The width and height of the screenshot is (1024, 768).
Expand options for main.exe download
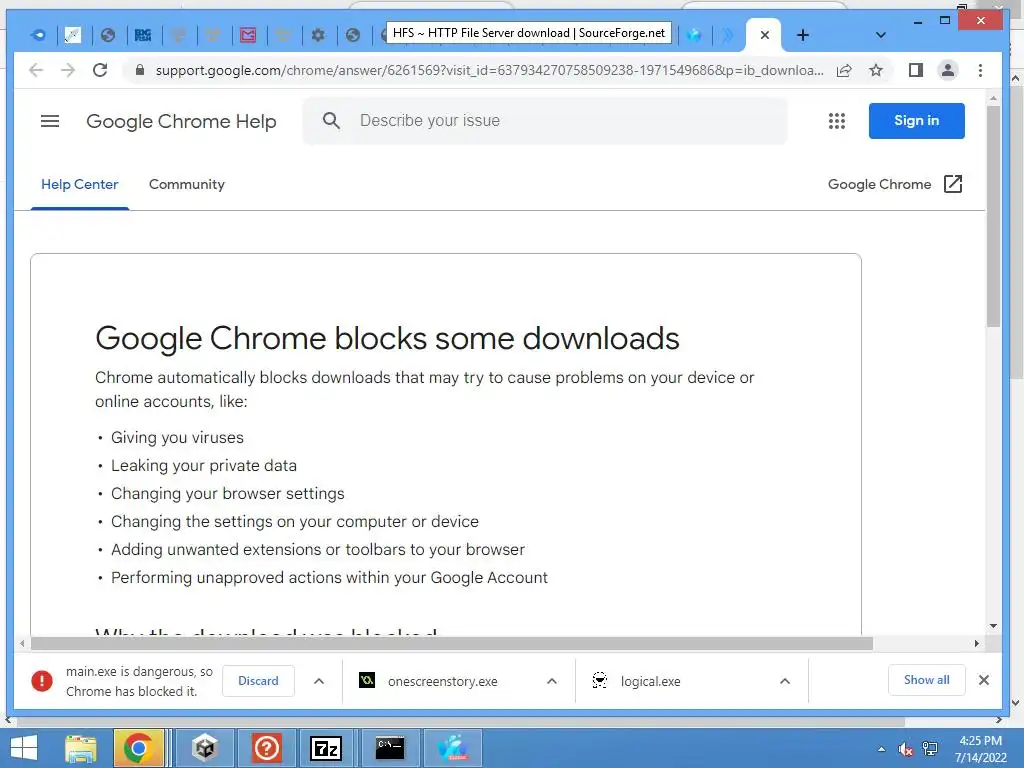click(x=319, y=680)
